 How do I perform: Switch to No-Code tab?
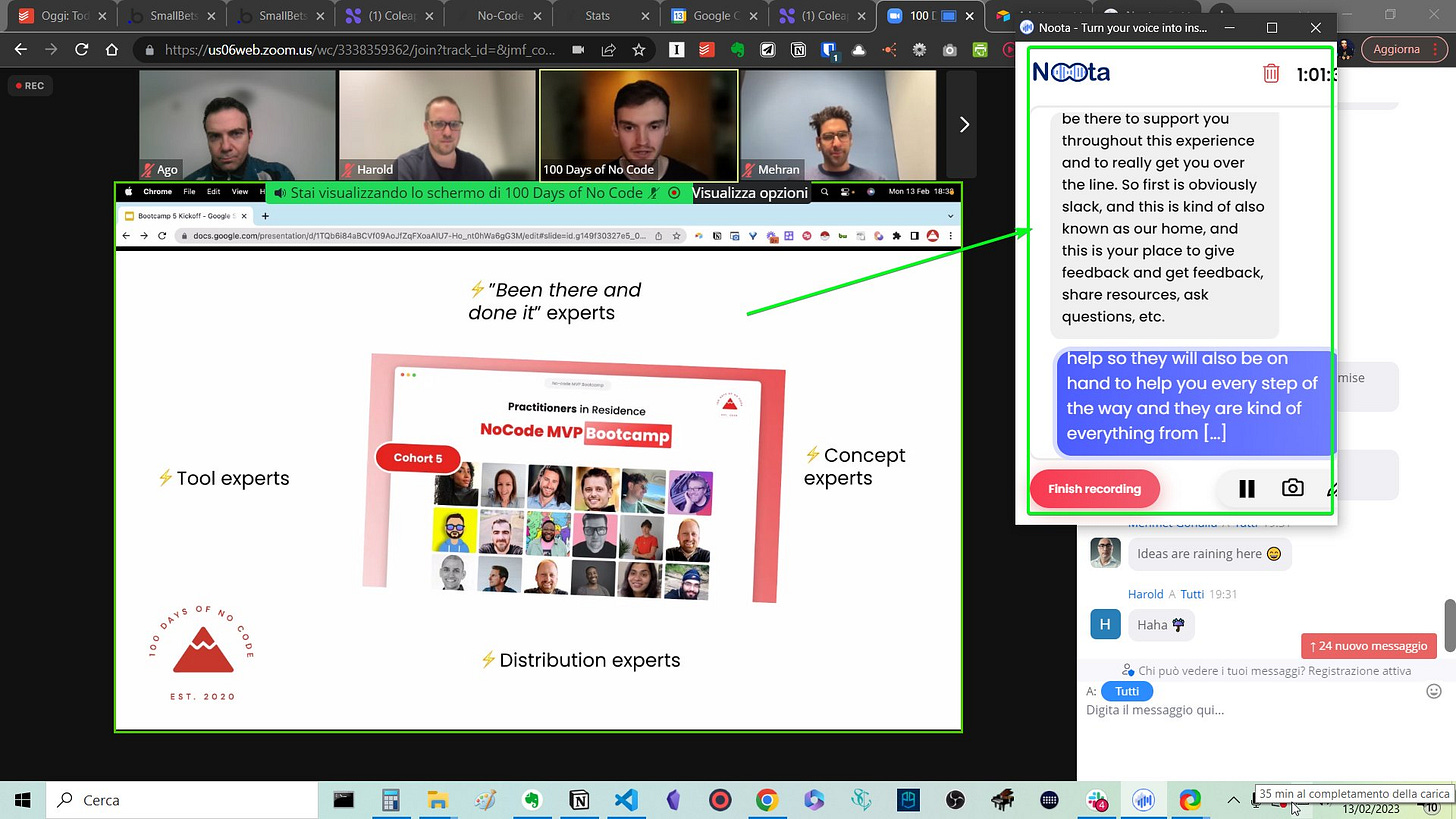point(497,16)
